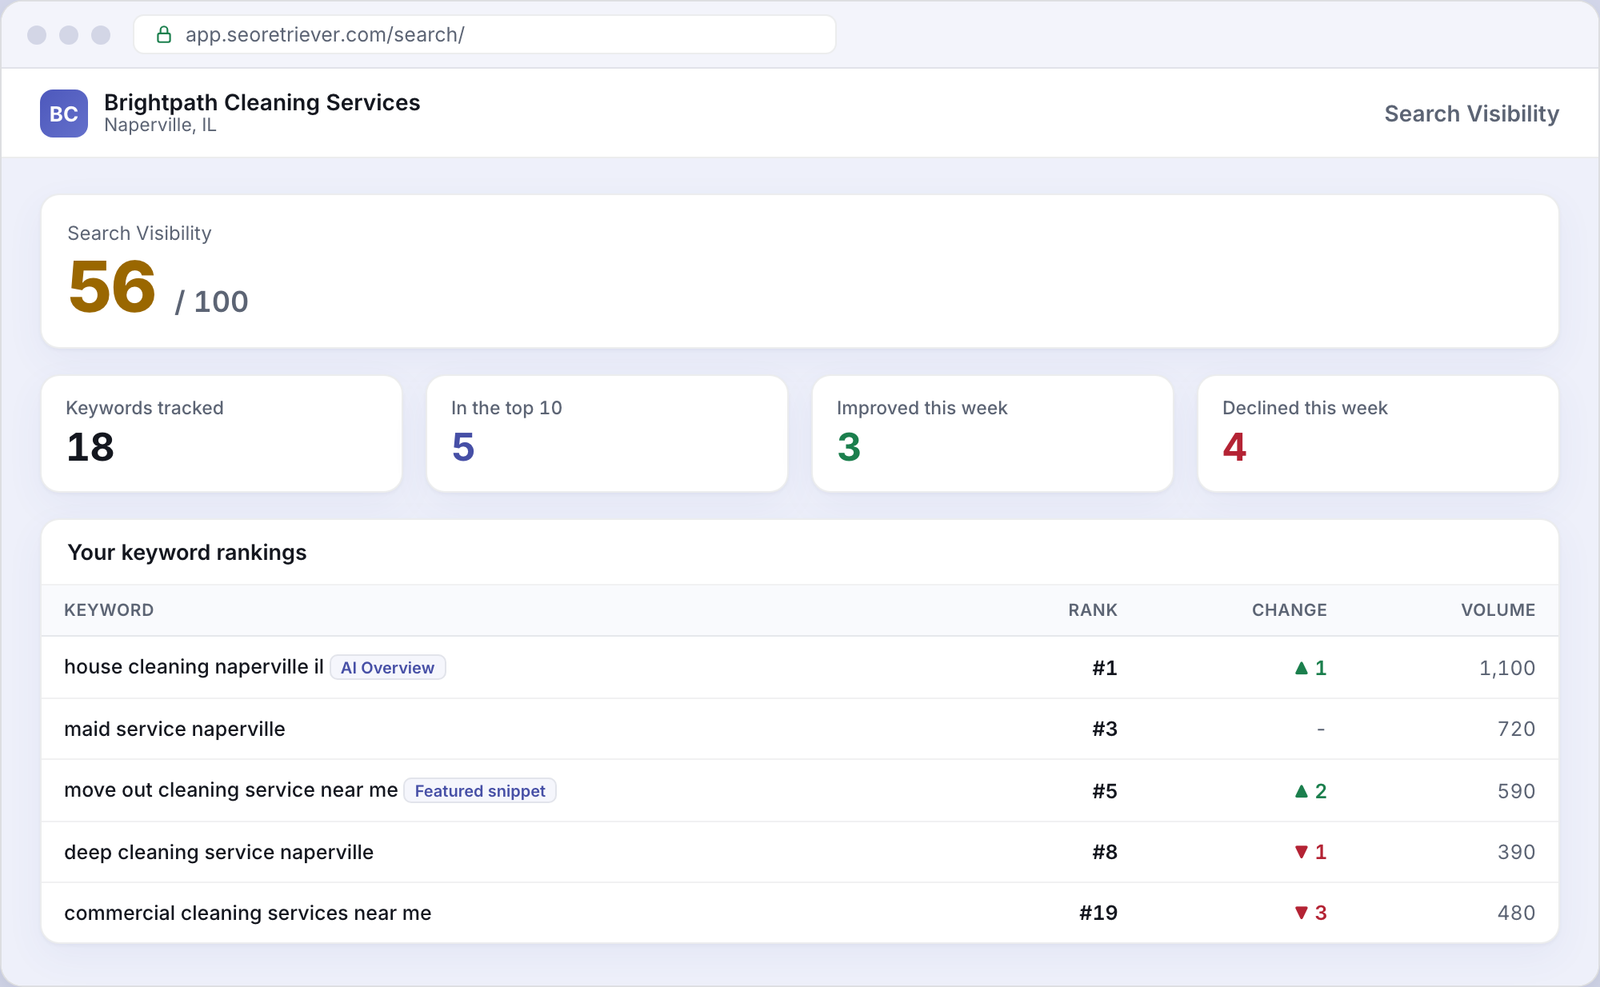Click the 'Your keyword rankings' heading
The height and width of the screenshot is (987, 1600).
(187, 553)
